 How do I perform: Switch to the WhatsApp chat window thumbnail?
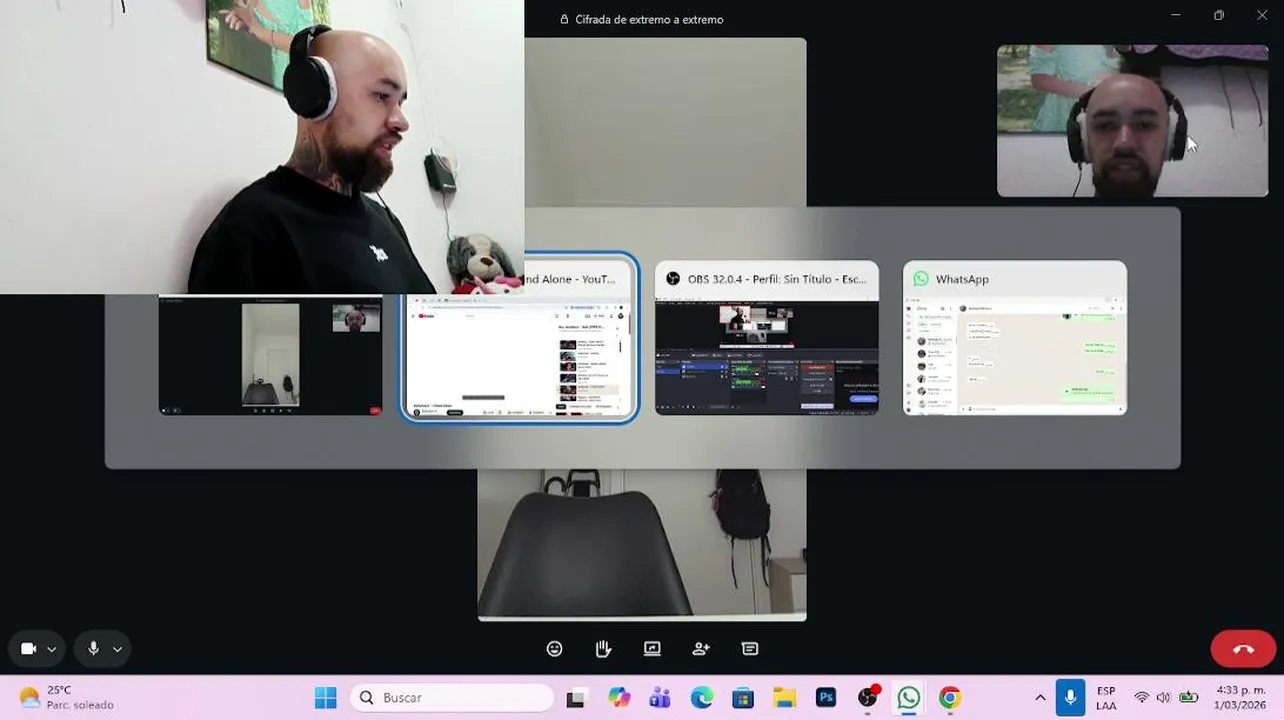(x=1015, y=338)
